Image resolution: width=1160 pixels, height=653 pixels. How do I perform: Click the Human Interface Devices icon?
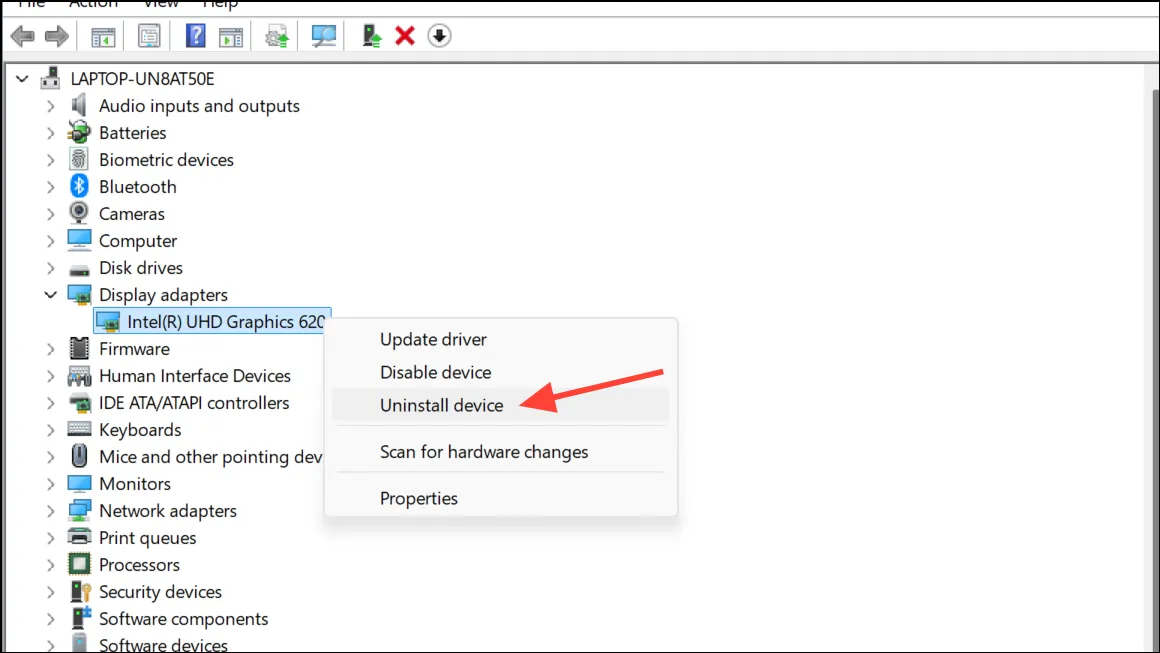point(79,376)
